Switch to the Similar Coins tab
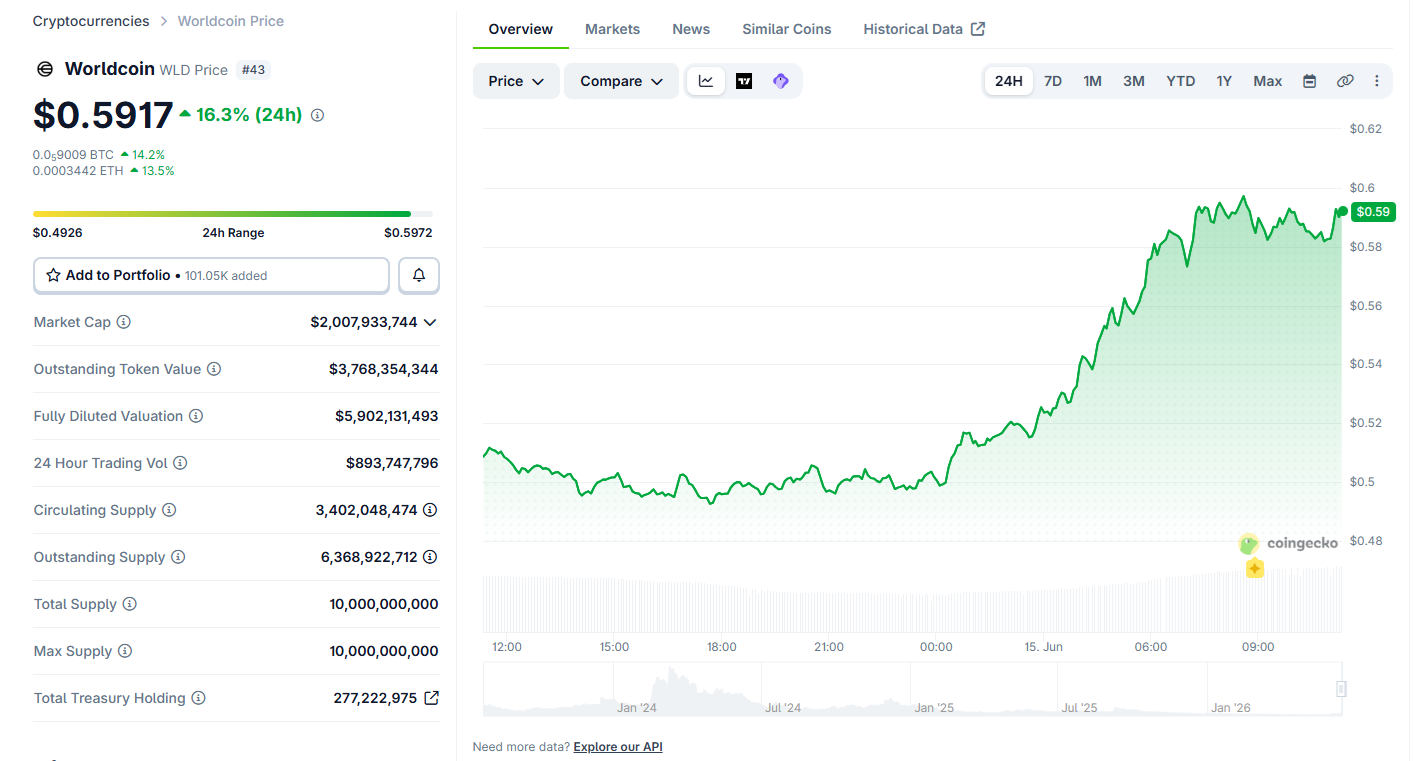 (787, 29)
